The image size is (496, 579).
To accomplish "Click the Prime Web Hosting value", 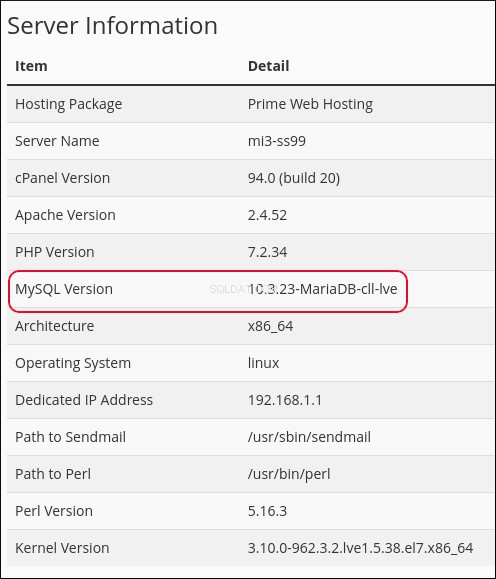I will 310,105.
